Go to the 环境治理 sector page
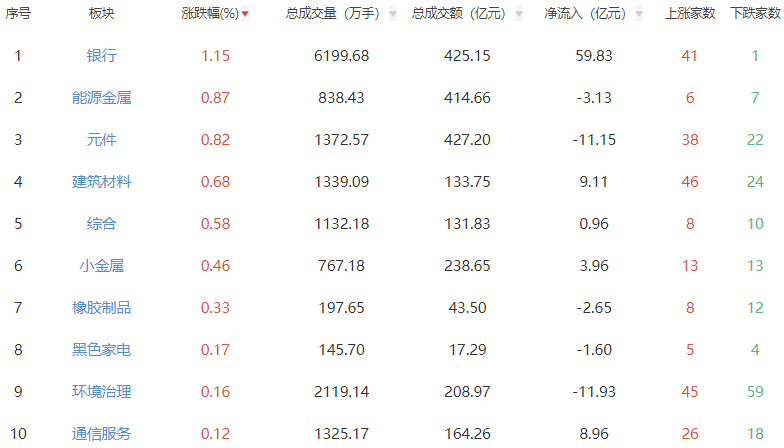The image size is (784, 448). pyautogui.click(x=101, y=392)
